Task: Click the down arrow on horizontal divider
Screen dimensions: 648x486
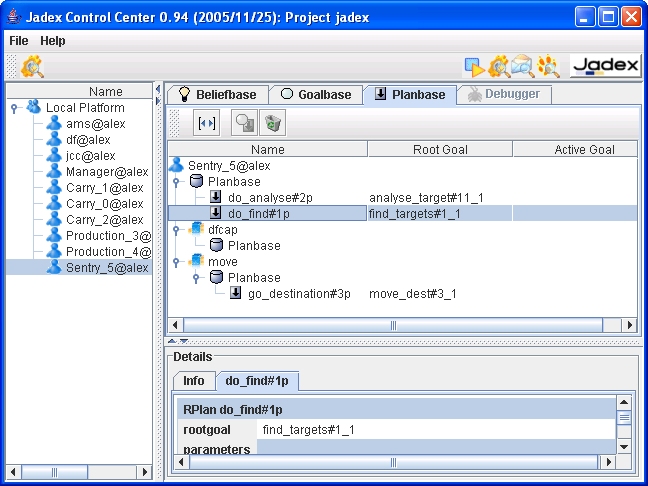Action: pyautogui.click(x=184, y=341)
